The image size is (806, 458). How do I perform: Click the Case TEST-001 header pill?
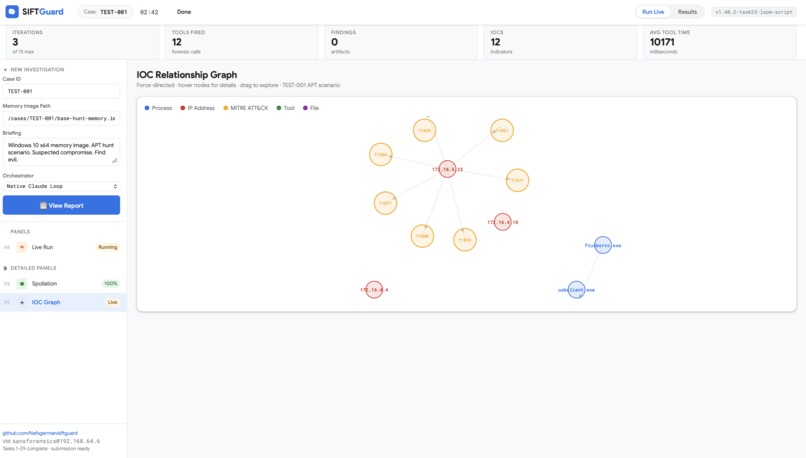click(105, 12)
